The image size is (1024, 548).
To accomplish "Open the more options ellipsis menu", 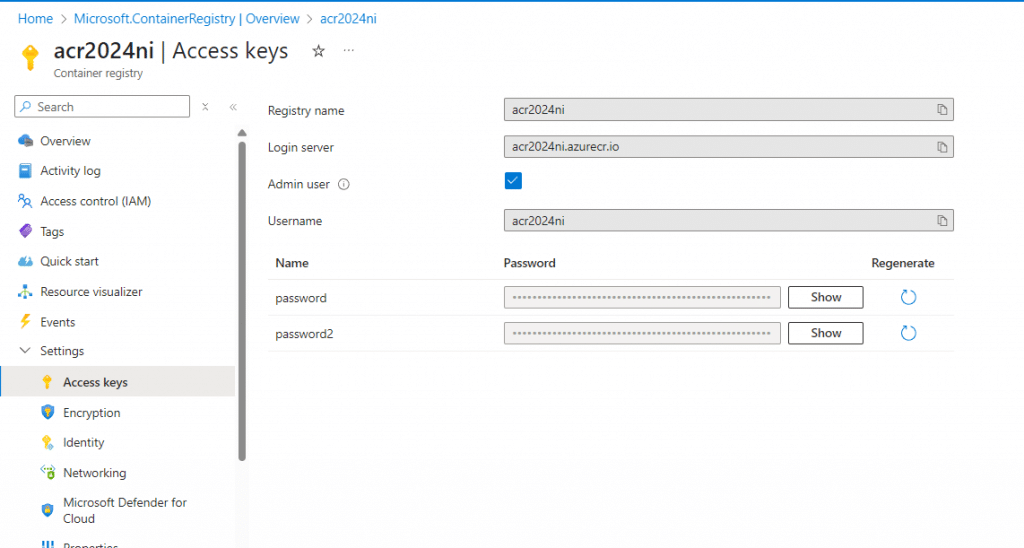I will (349, 51).
